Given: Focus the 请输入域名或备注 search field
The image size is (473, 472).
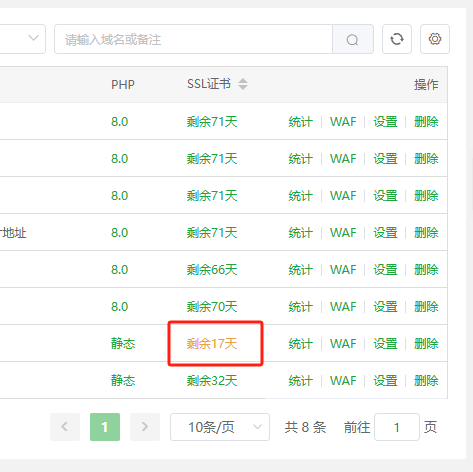Looking at the screenshot, I should click(193, 39).
